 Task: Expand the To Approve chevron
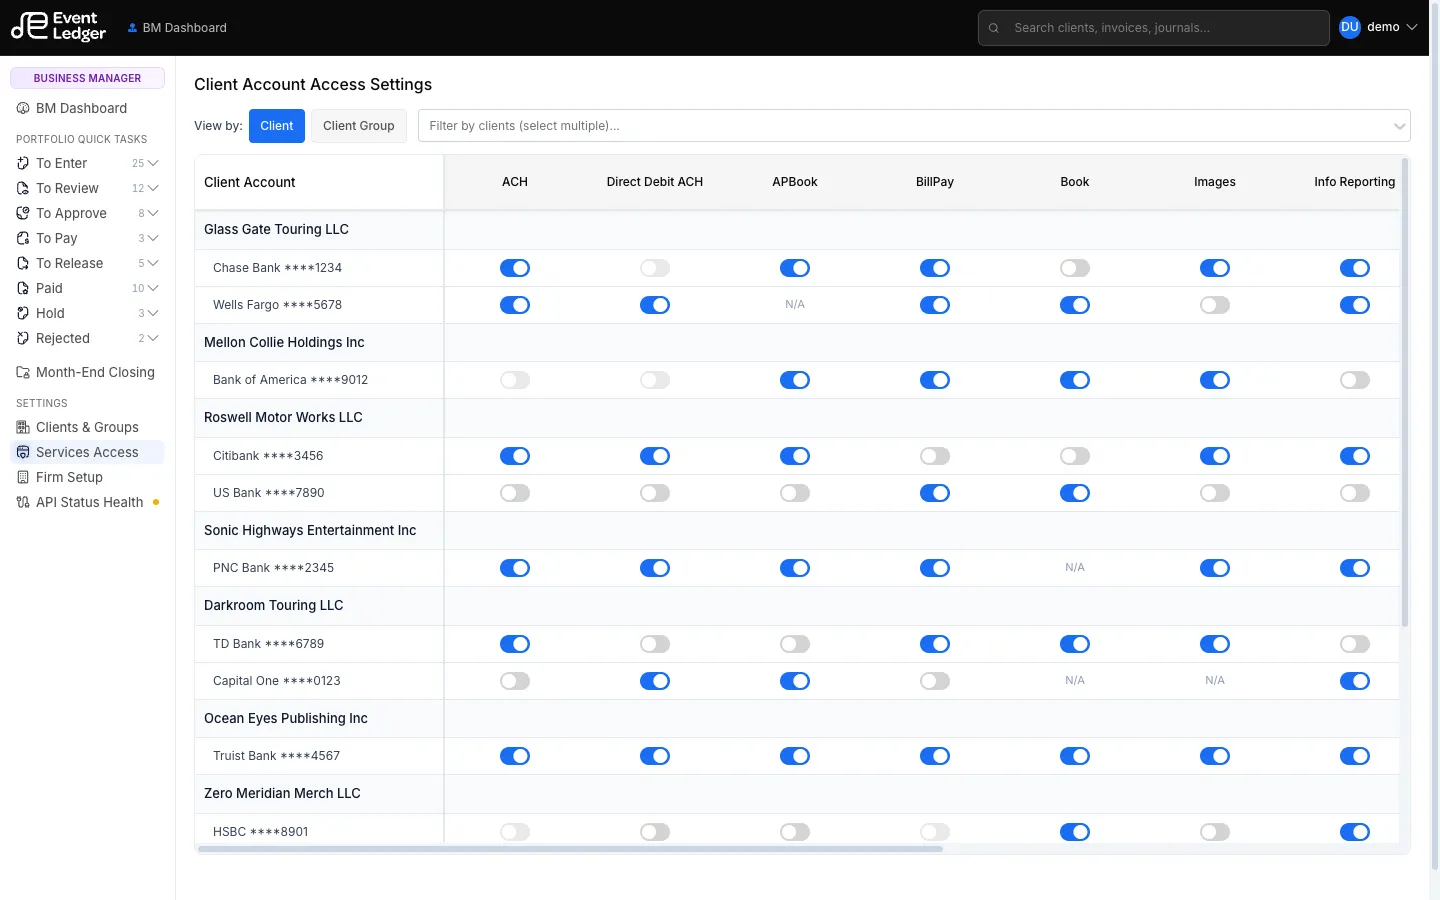pyautogui.click(x=153, y=213)
